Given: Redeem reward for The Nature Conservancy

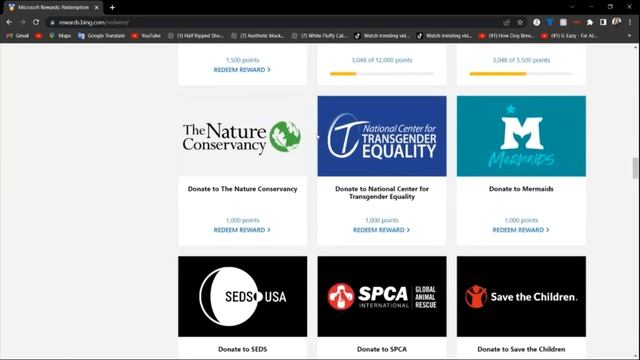Looking at the screenshot, I should tap(242, 230).
